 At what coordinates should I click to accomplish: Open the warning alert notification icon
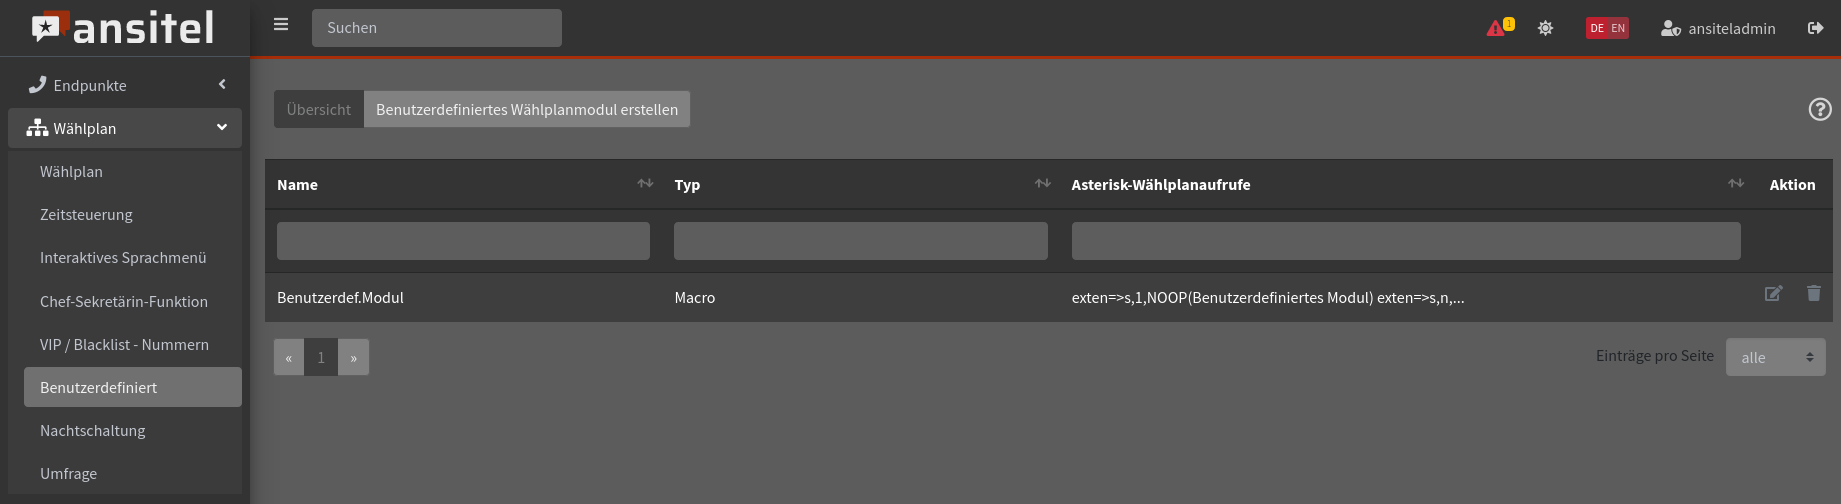click(x=1498, y=28)
